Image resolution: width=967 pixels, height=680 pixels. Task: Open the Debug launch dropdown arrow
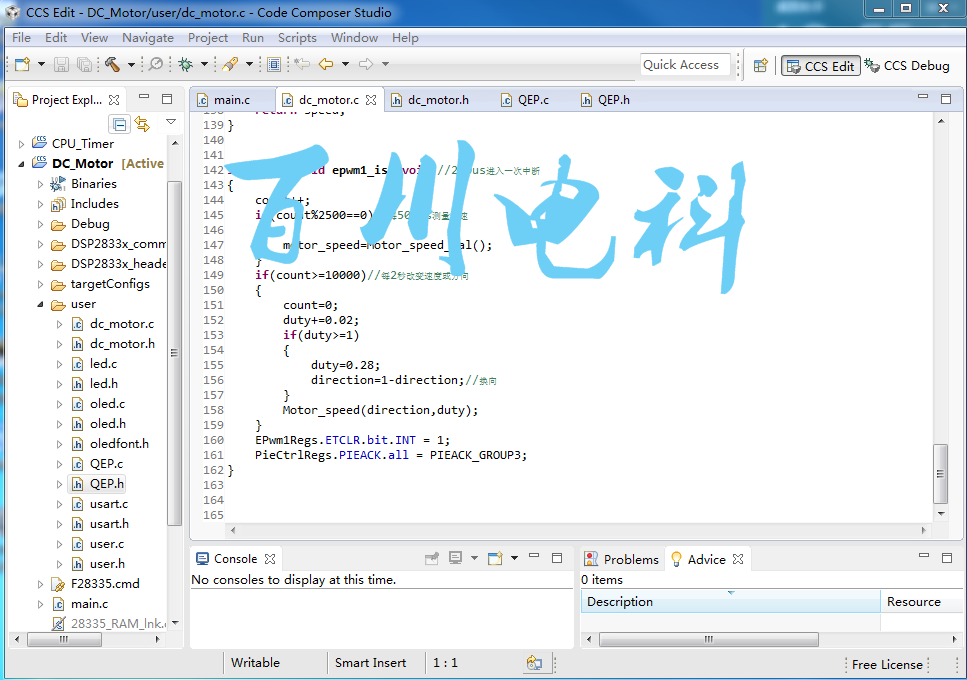(x=204, y=64)
